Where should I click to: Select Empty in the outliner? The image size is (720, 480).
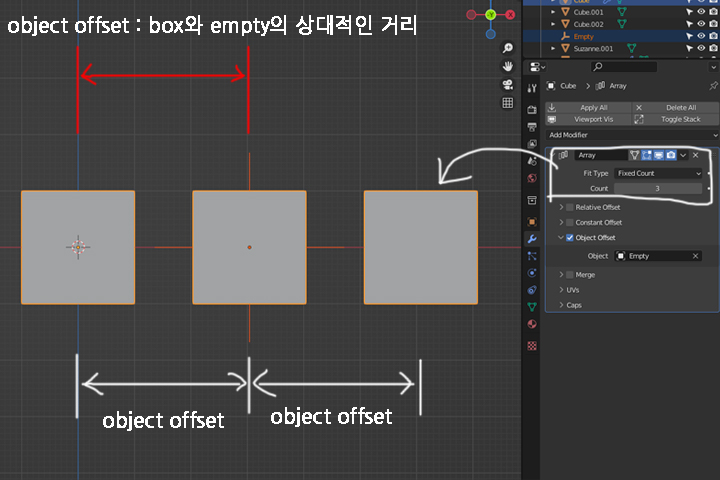tap(584, 36)
